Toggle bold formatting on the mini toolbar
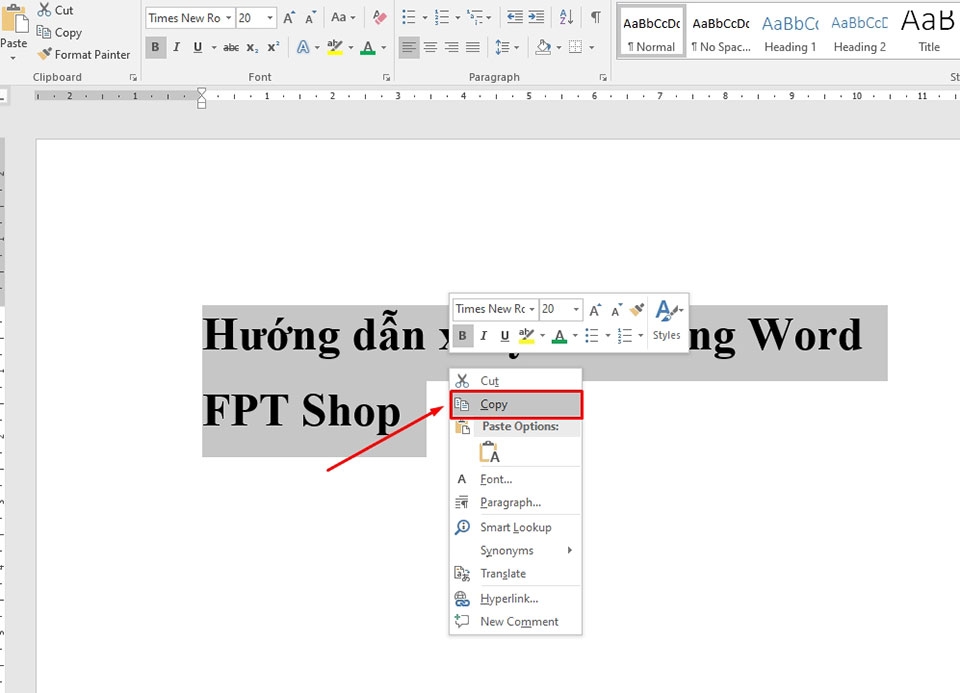Screen dimensions: 960x693 coord(461,335)
